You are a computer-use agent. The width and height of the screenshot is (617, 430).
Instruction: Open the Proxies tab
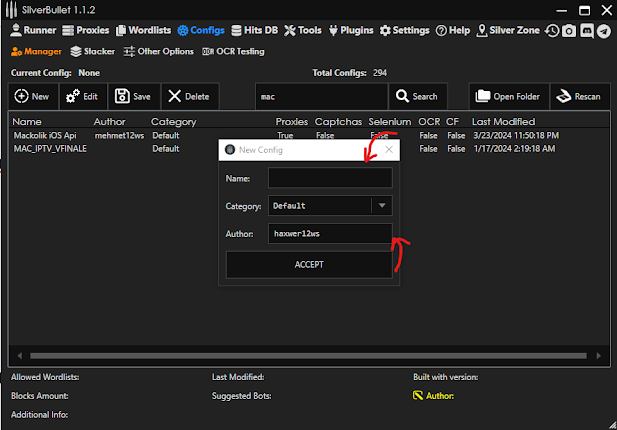tap(86, 30)
